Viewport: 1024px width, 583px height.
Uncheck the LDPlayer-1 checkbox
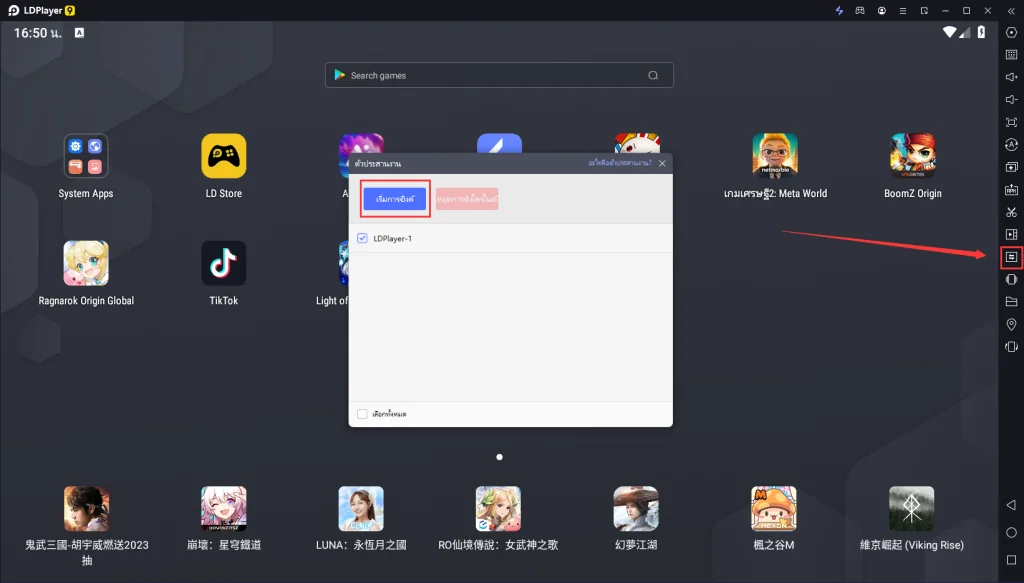tap(362, 238)
